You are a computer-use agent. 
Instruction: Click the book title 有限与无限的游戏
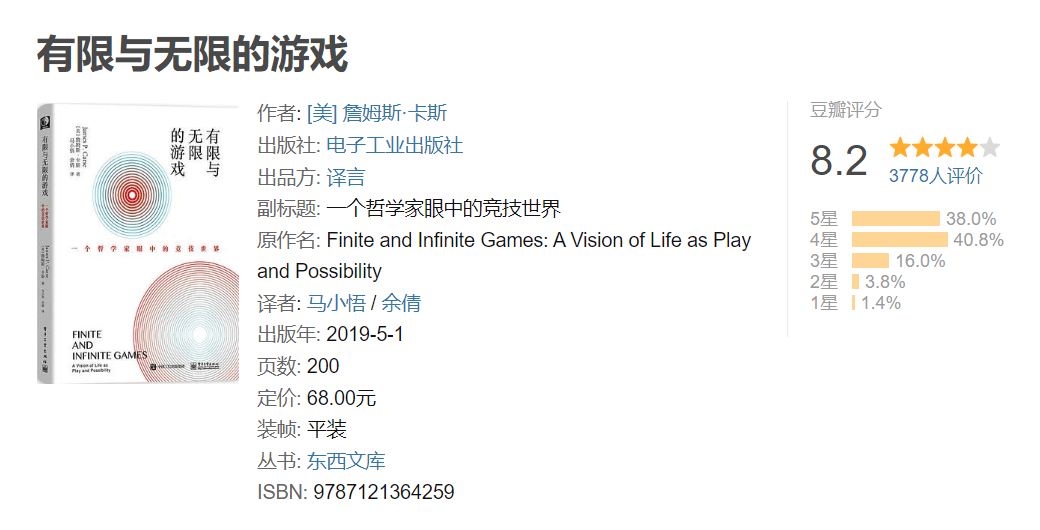pyautogui.click(x=192, y=54)
